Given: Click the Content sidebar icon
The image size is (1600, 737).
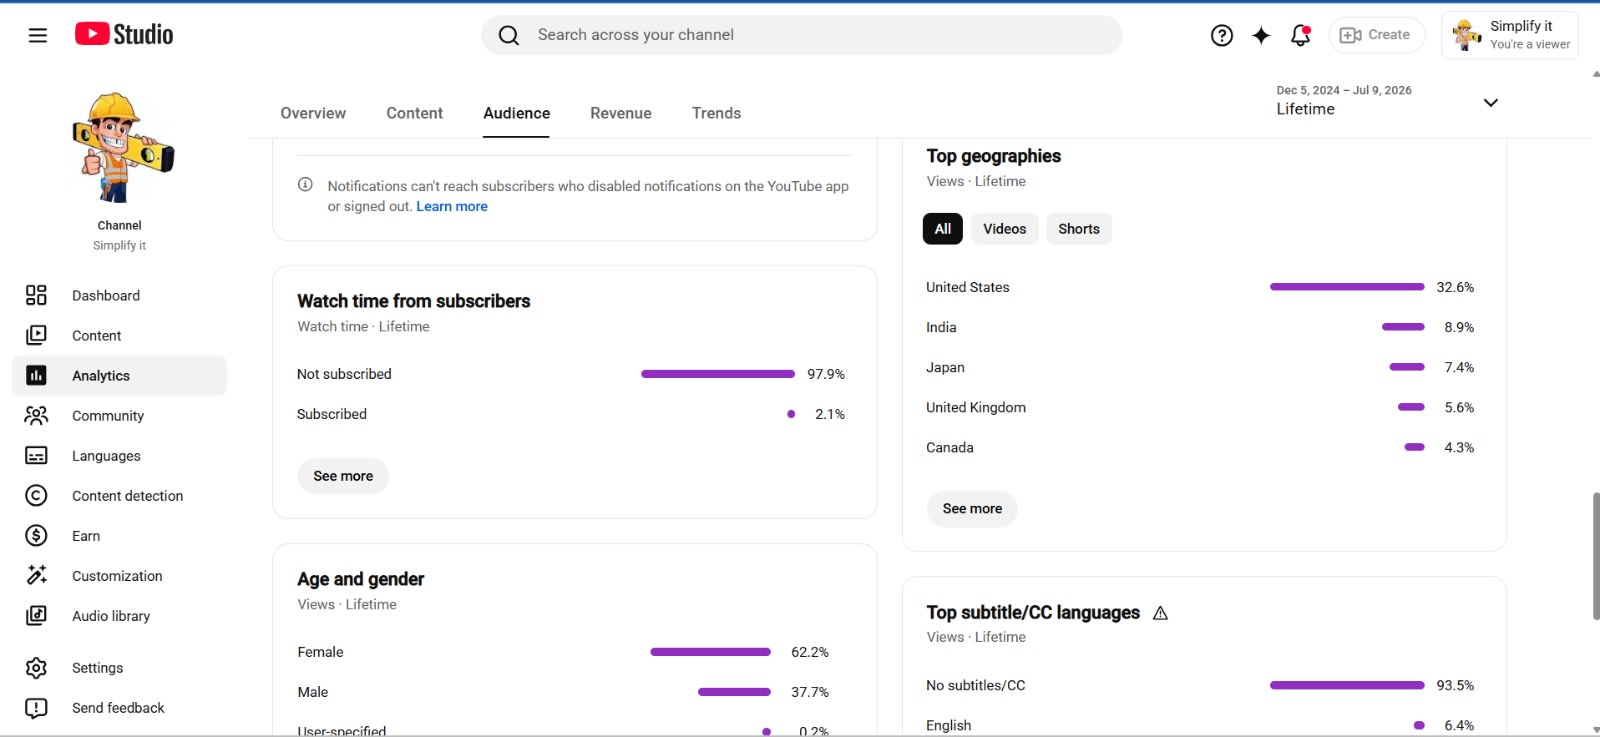Looking at the screenshot, I should tap(36, 335).
